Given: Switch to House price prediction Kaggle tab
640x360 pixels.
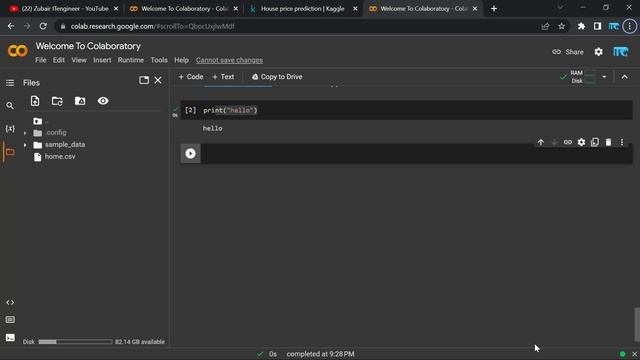Looking at the screenshot, I should pyautogui.click(x=304, y=9).
